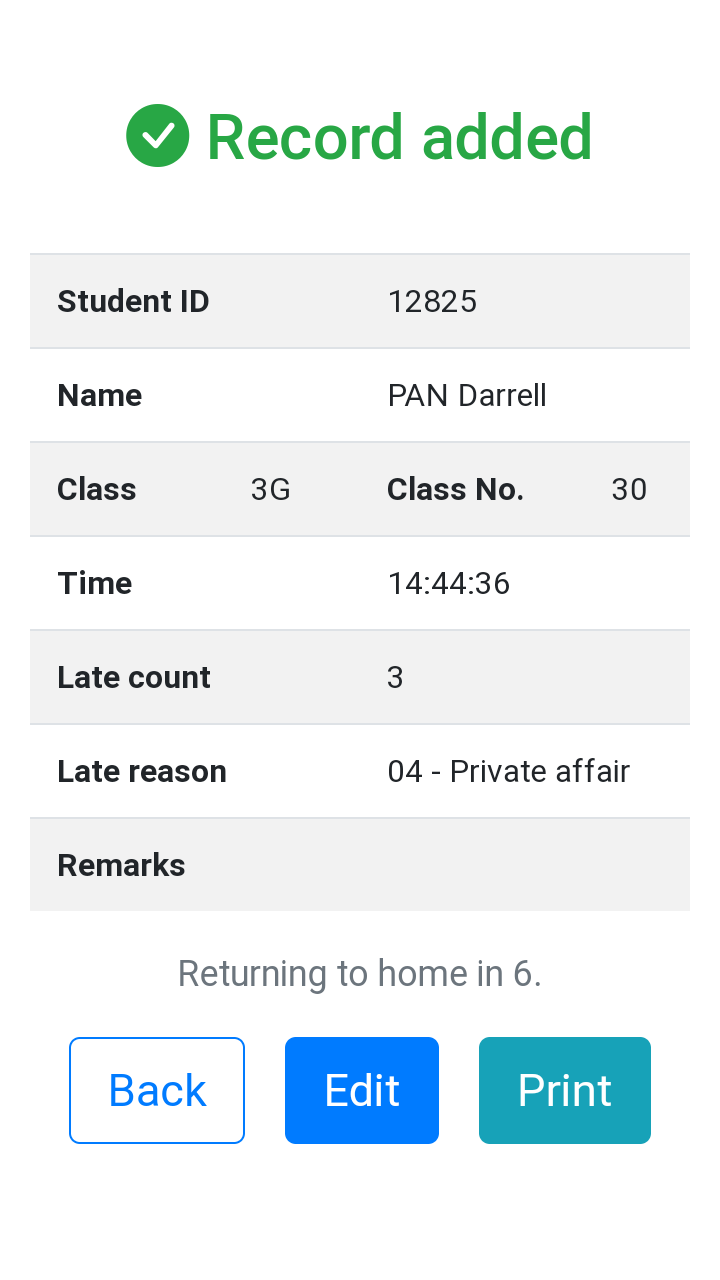Click the Remarks label
720x1280 pixels.
point(121,864)
